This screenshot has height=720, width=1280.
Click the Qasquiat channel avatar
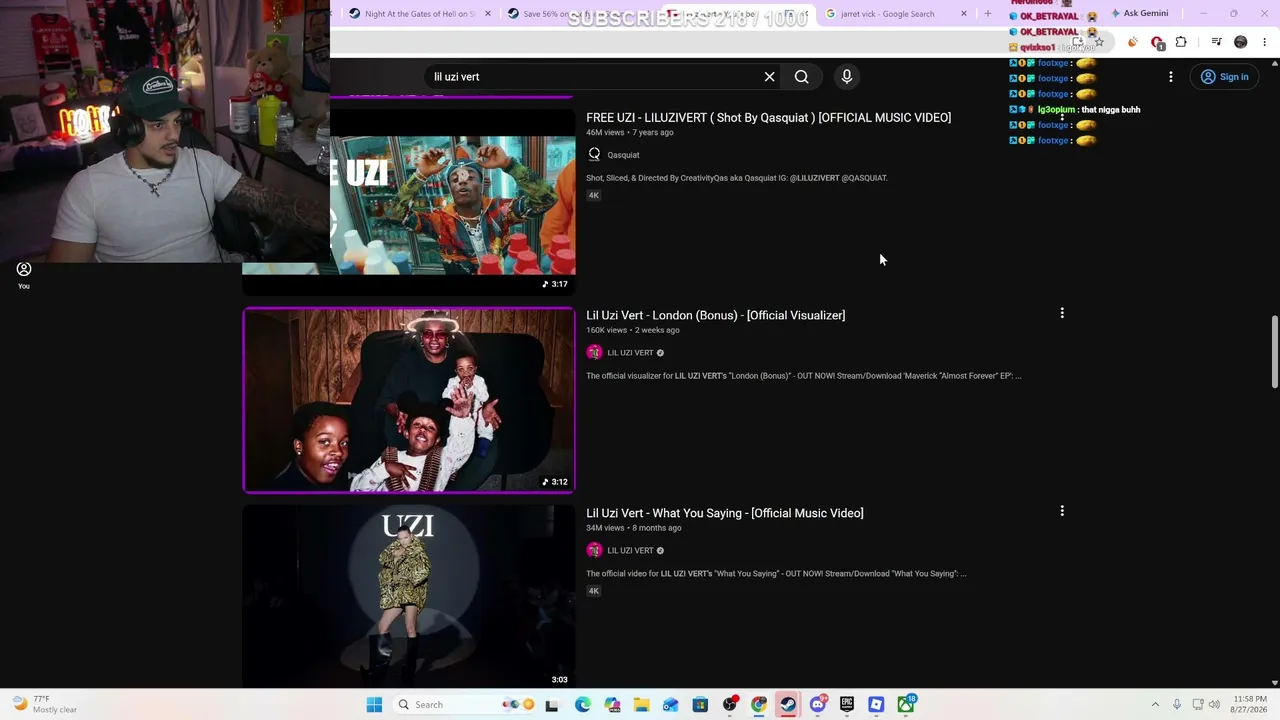(x=594, y=155)
